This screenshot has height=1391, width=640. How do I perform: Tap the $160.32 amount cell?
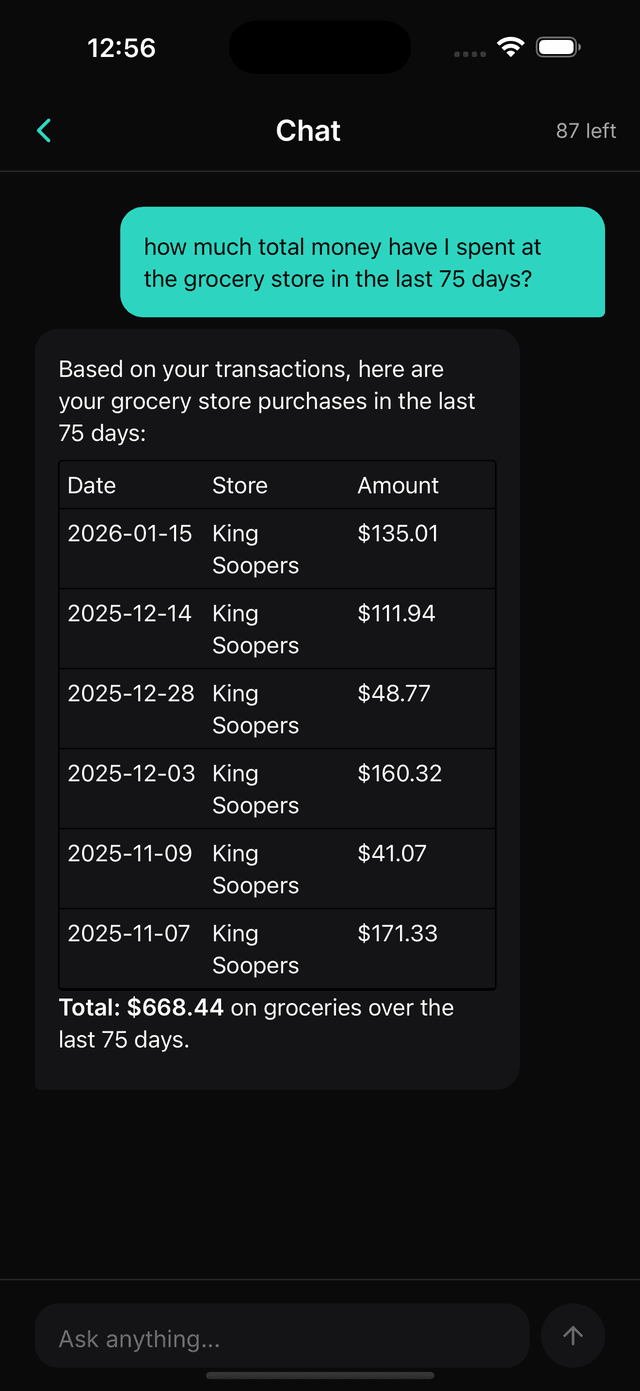click(399, 774)
